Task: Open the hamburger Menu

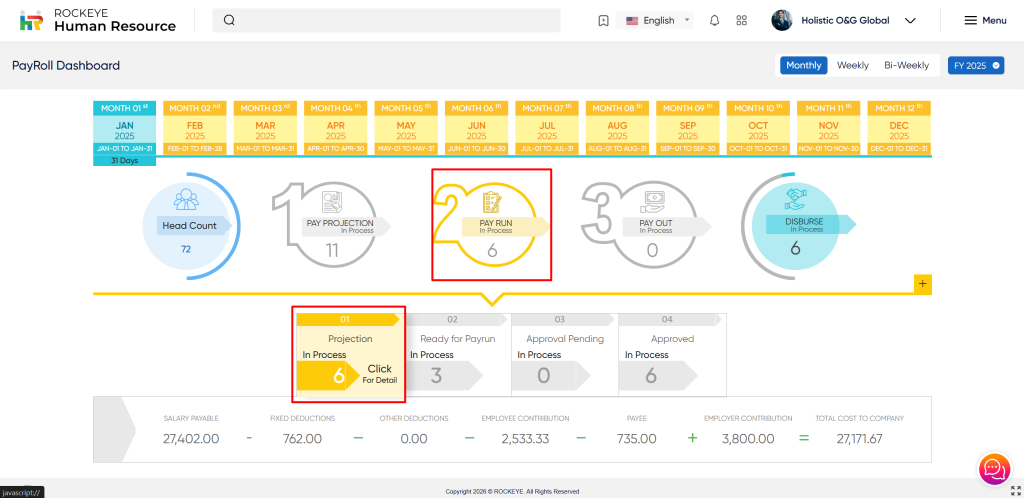Action: pyautogui.click(x=985, y=20)
